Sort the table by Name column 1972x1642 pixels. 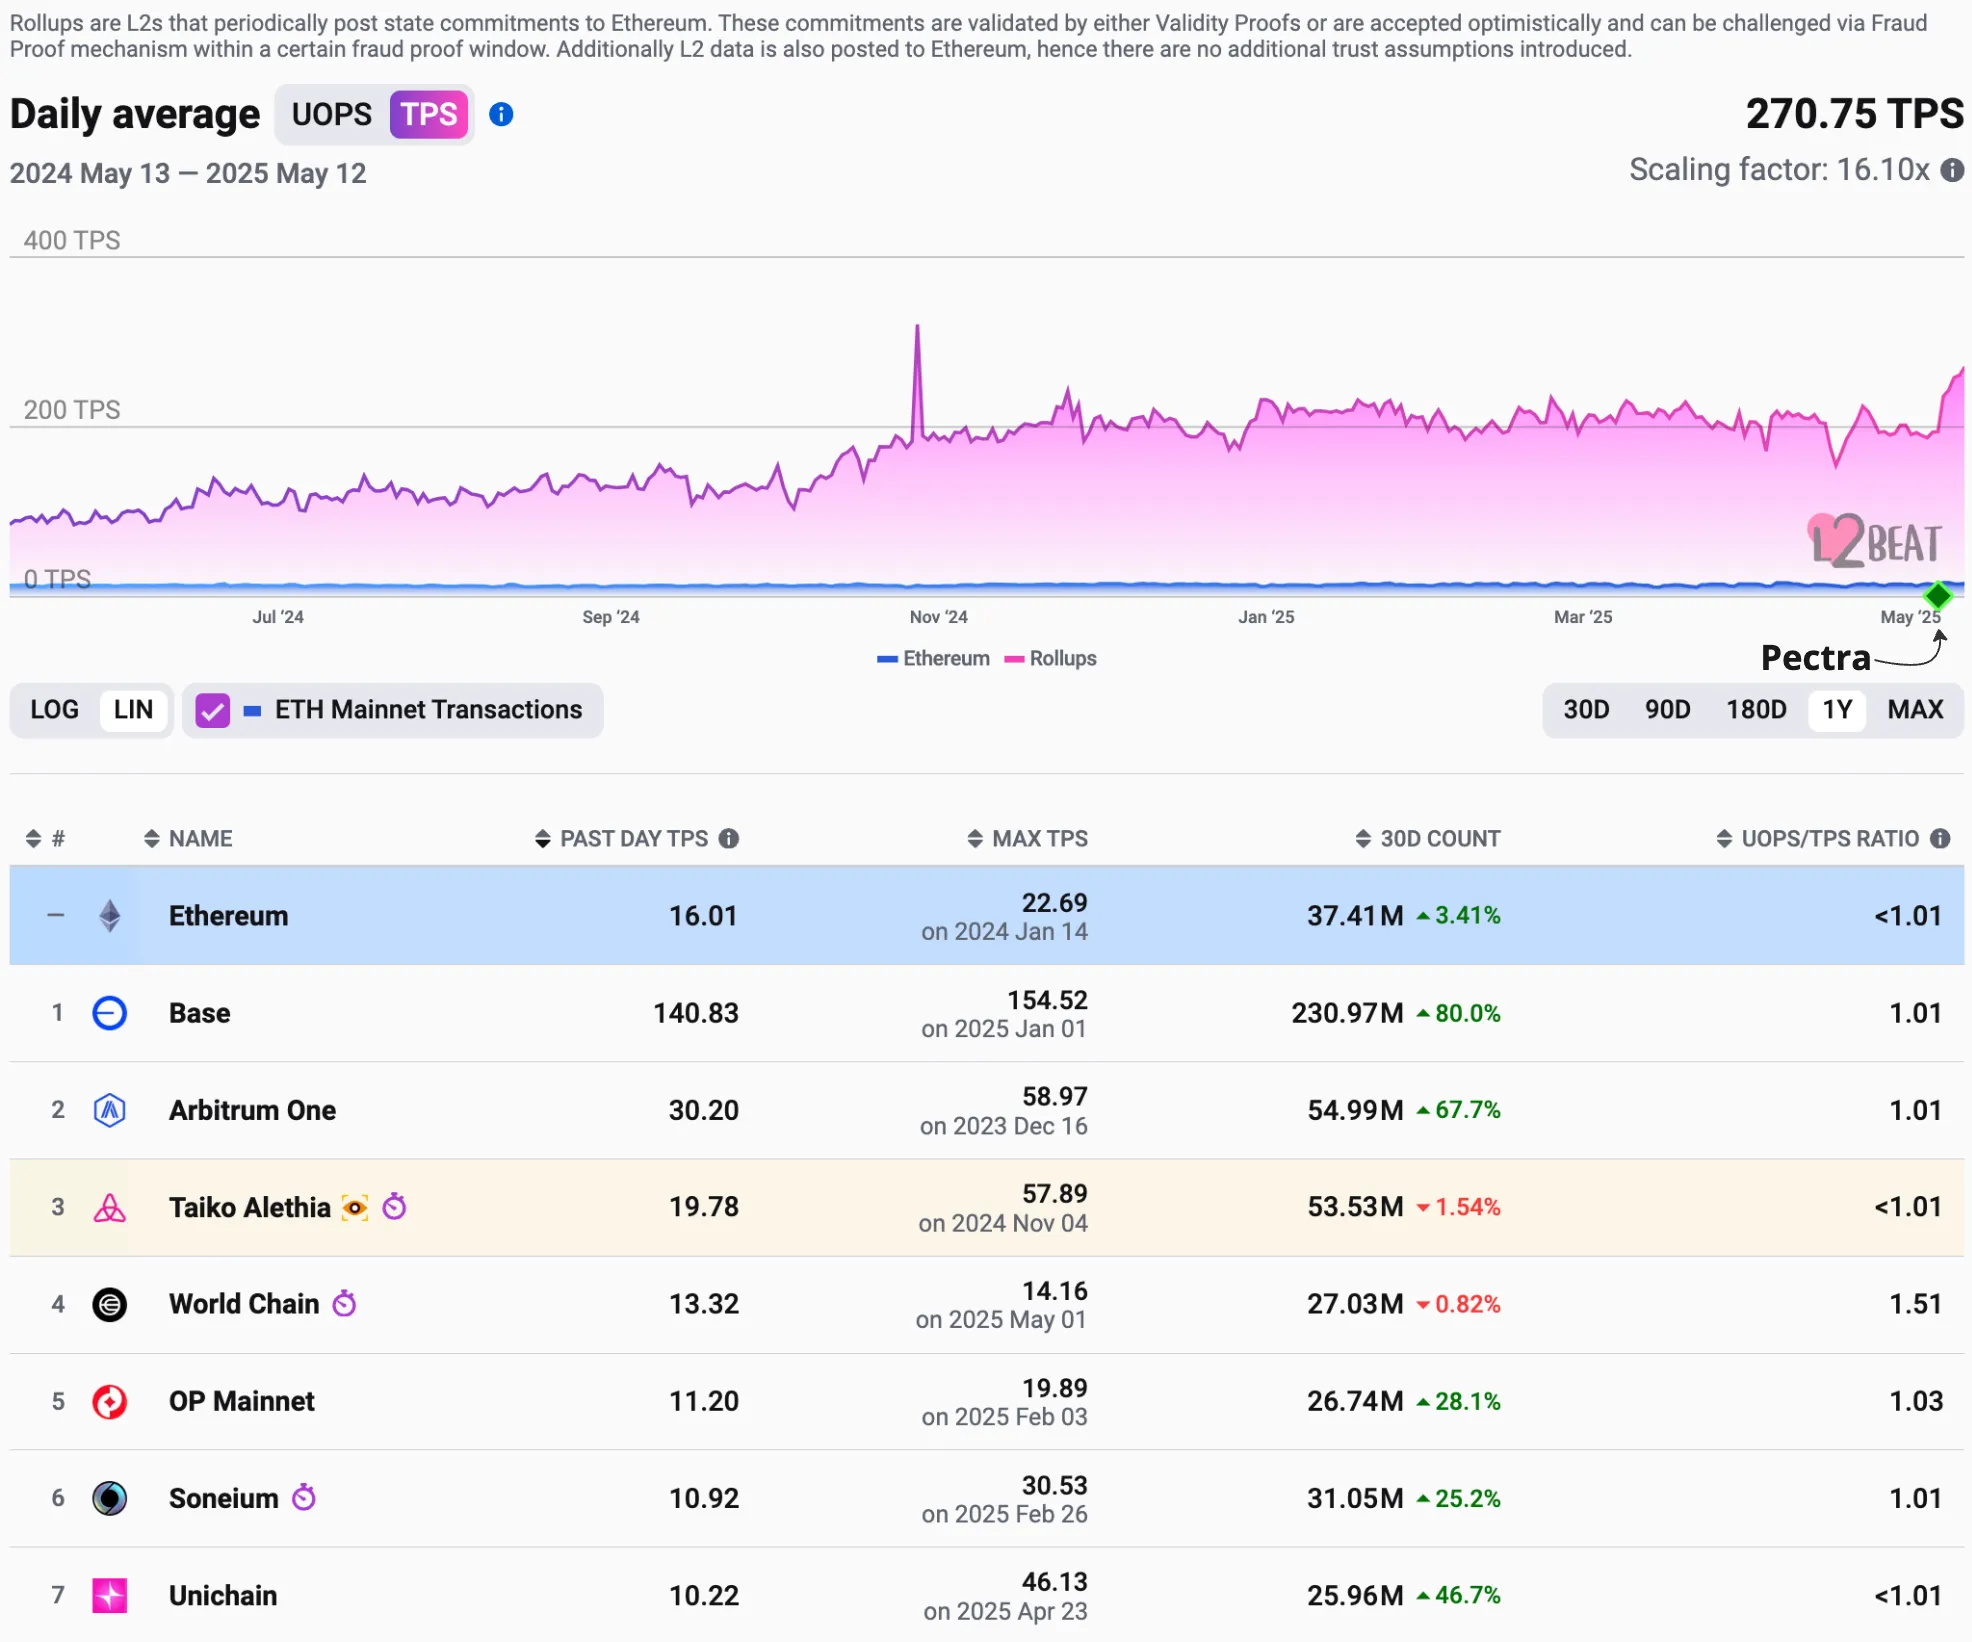pyautogui.click(x=188, y=839)
